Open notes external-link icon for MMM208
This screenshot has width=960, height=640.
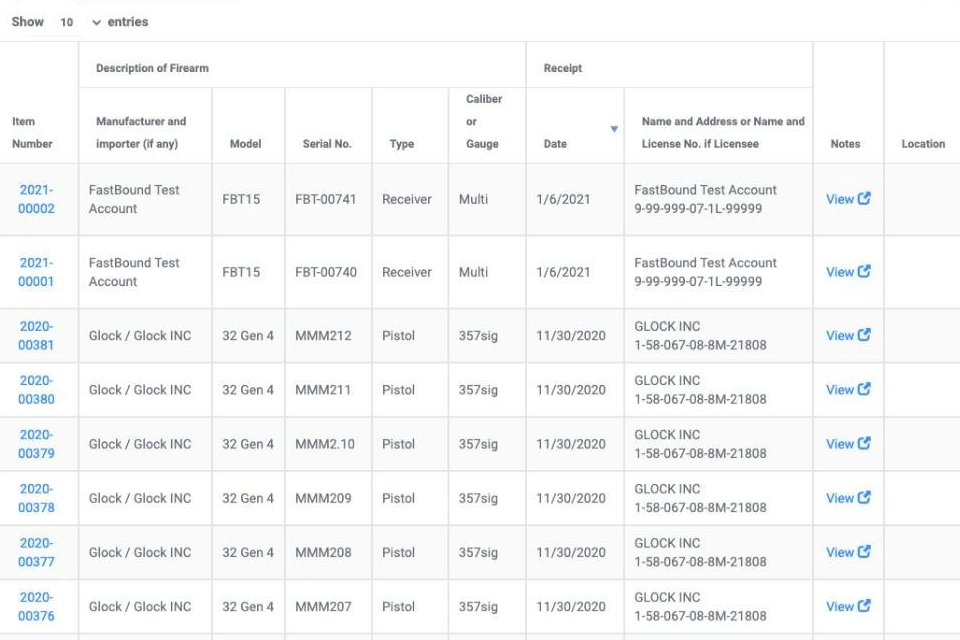point(864,551)
